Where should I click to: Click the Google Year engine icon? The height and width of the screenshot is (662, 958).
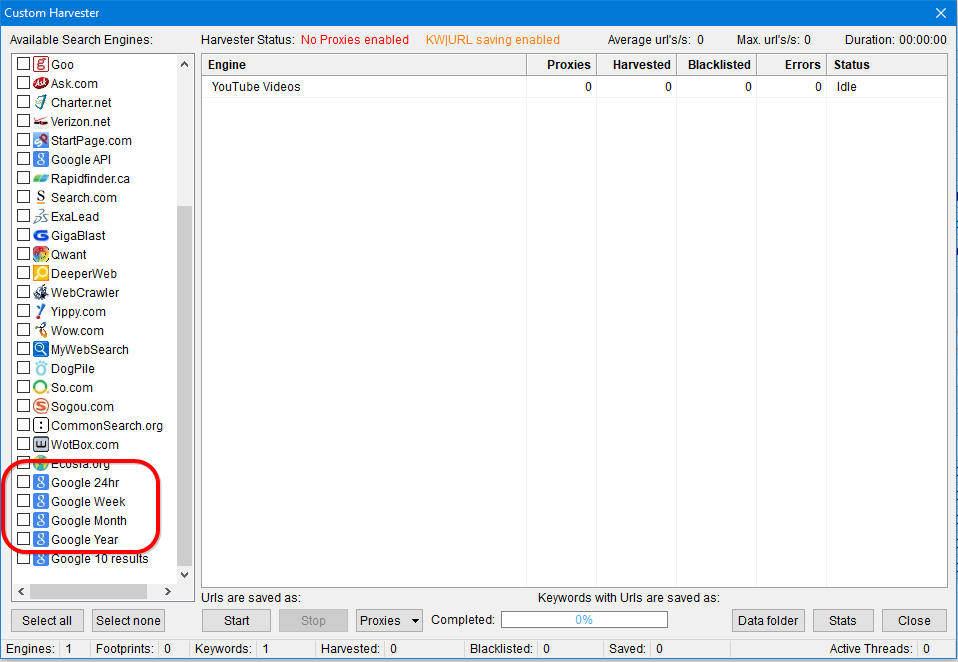click(x=41, y=539)
